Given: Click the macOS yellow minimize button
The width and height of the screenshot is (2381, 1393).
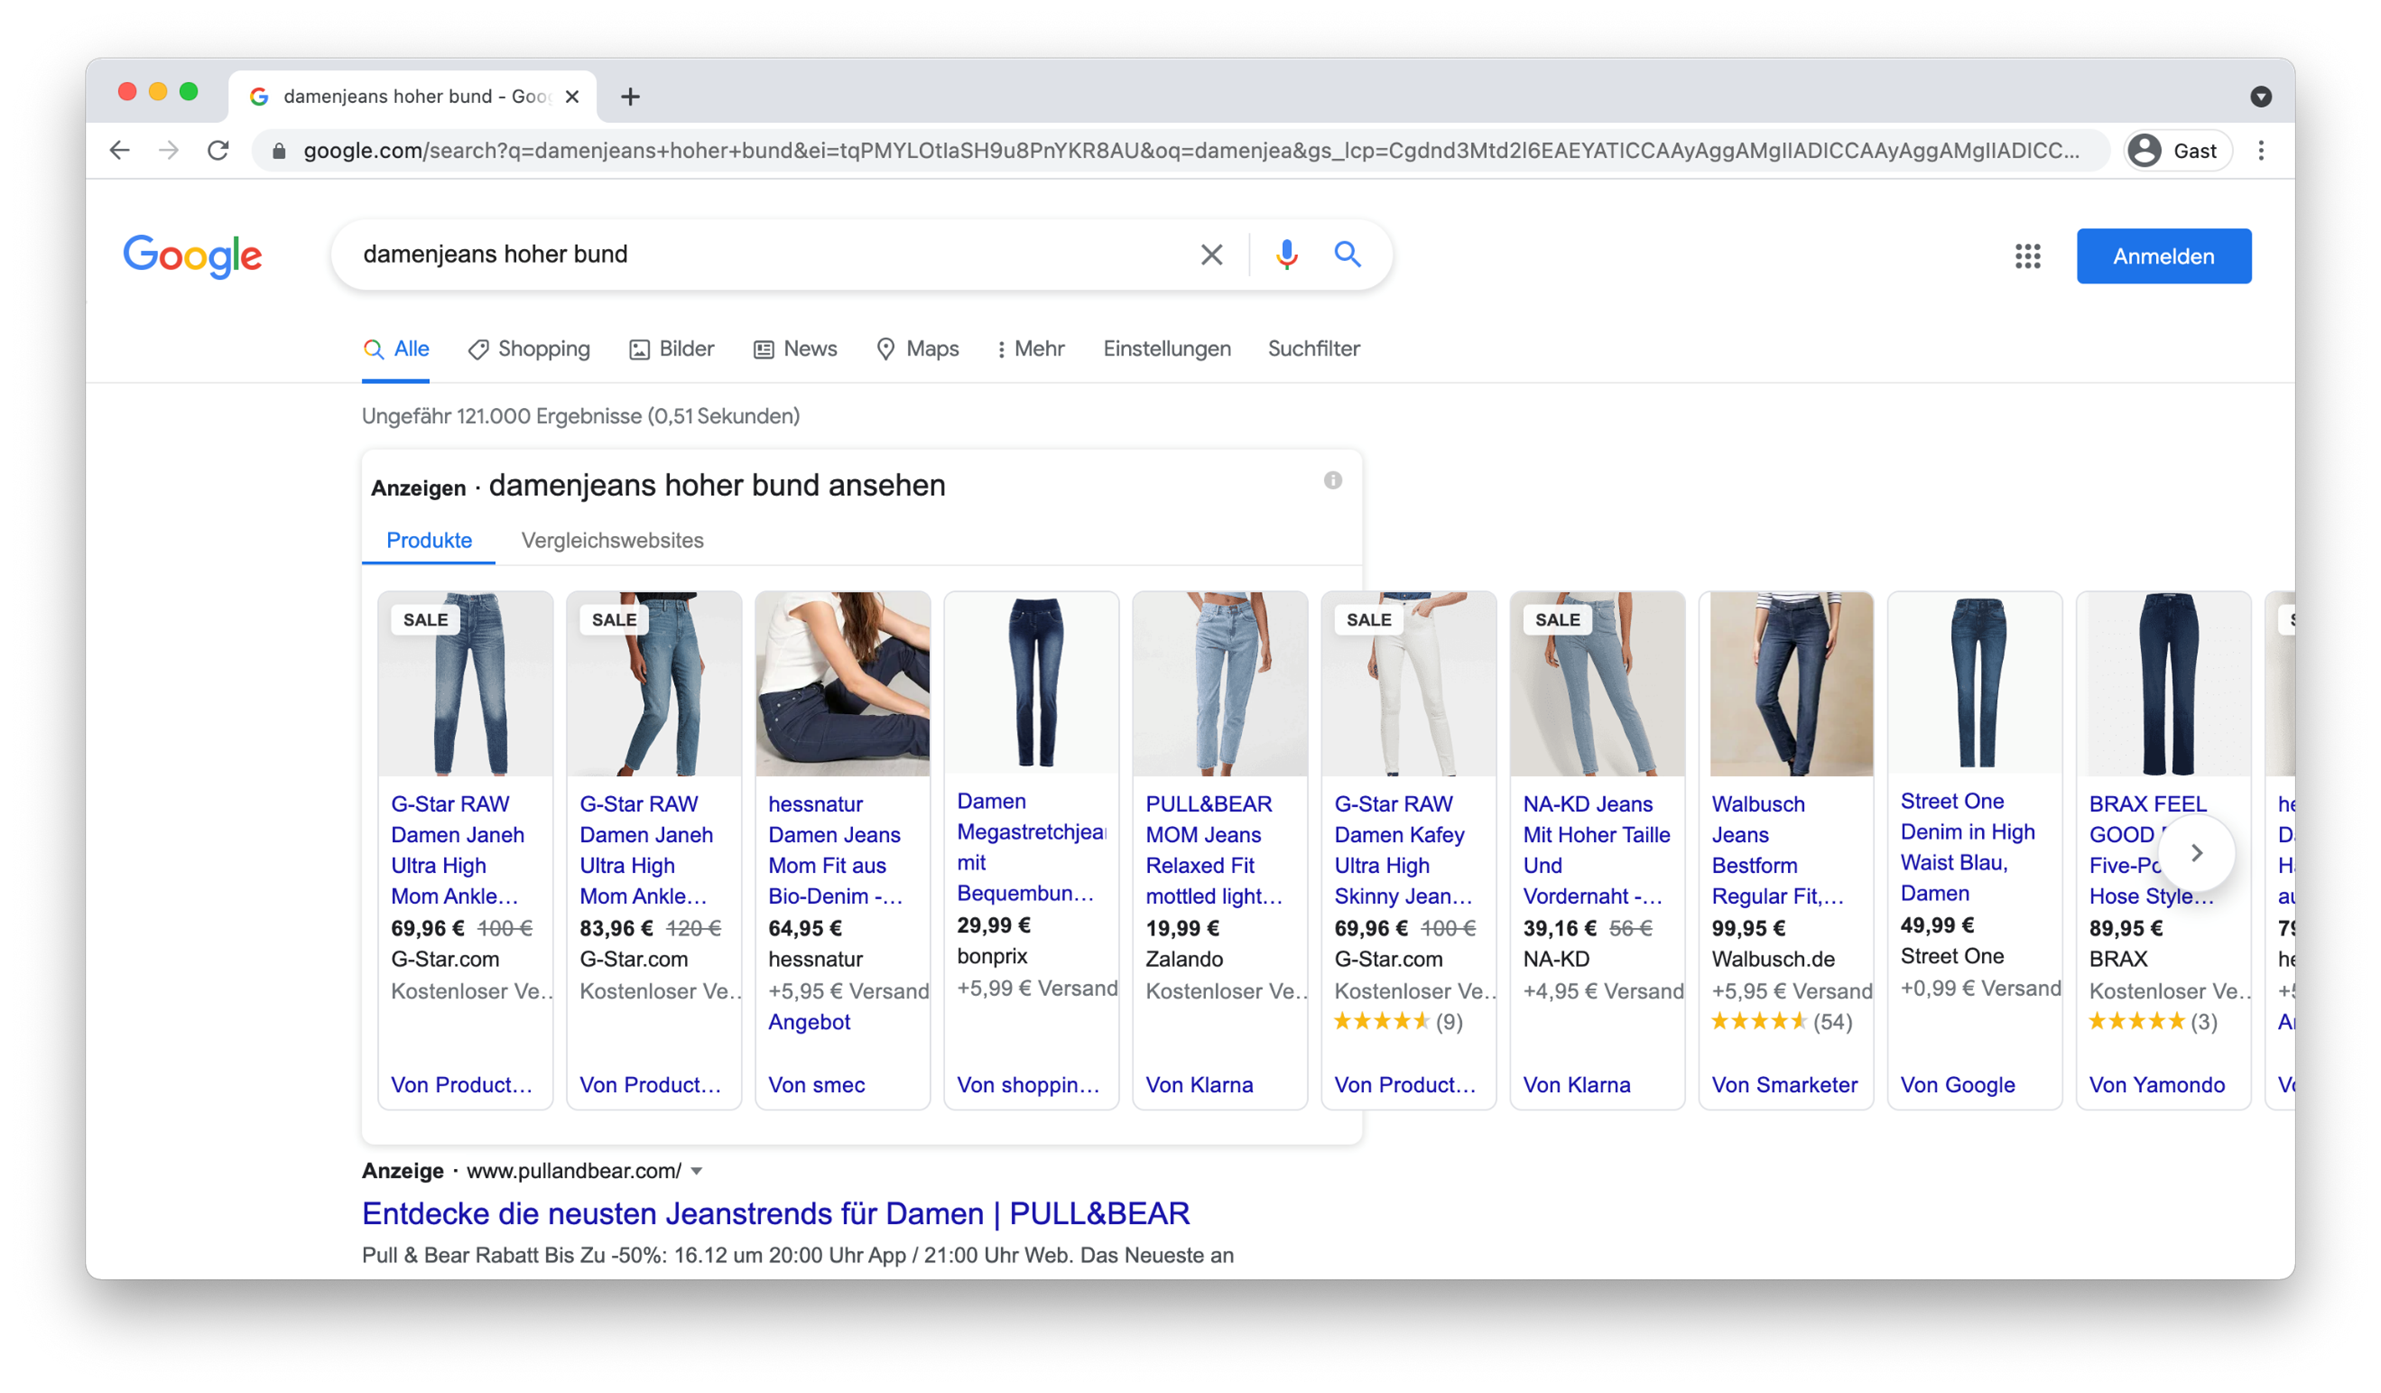Looking at the screenshot, I should 158,92.
